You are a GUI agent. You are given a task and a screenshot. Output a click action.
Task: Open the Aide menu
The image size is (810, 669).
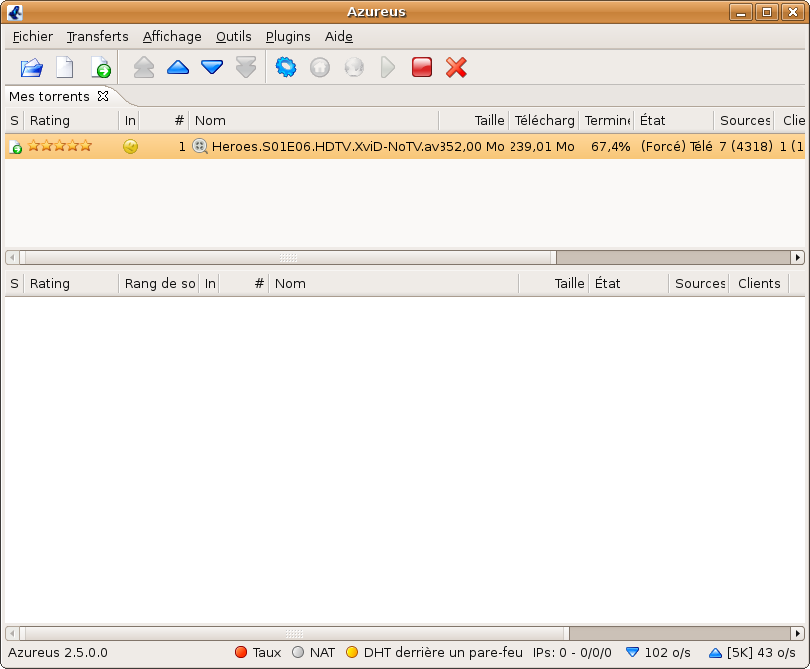339,37
